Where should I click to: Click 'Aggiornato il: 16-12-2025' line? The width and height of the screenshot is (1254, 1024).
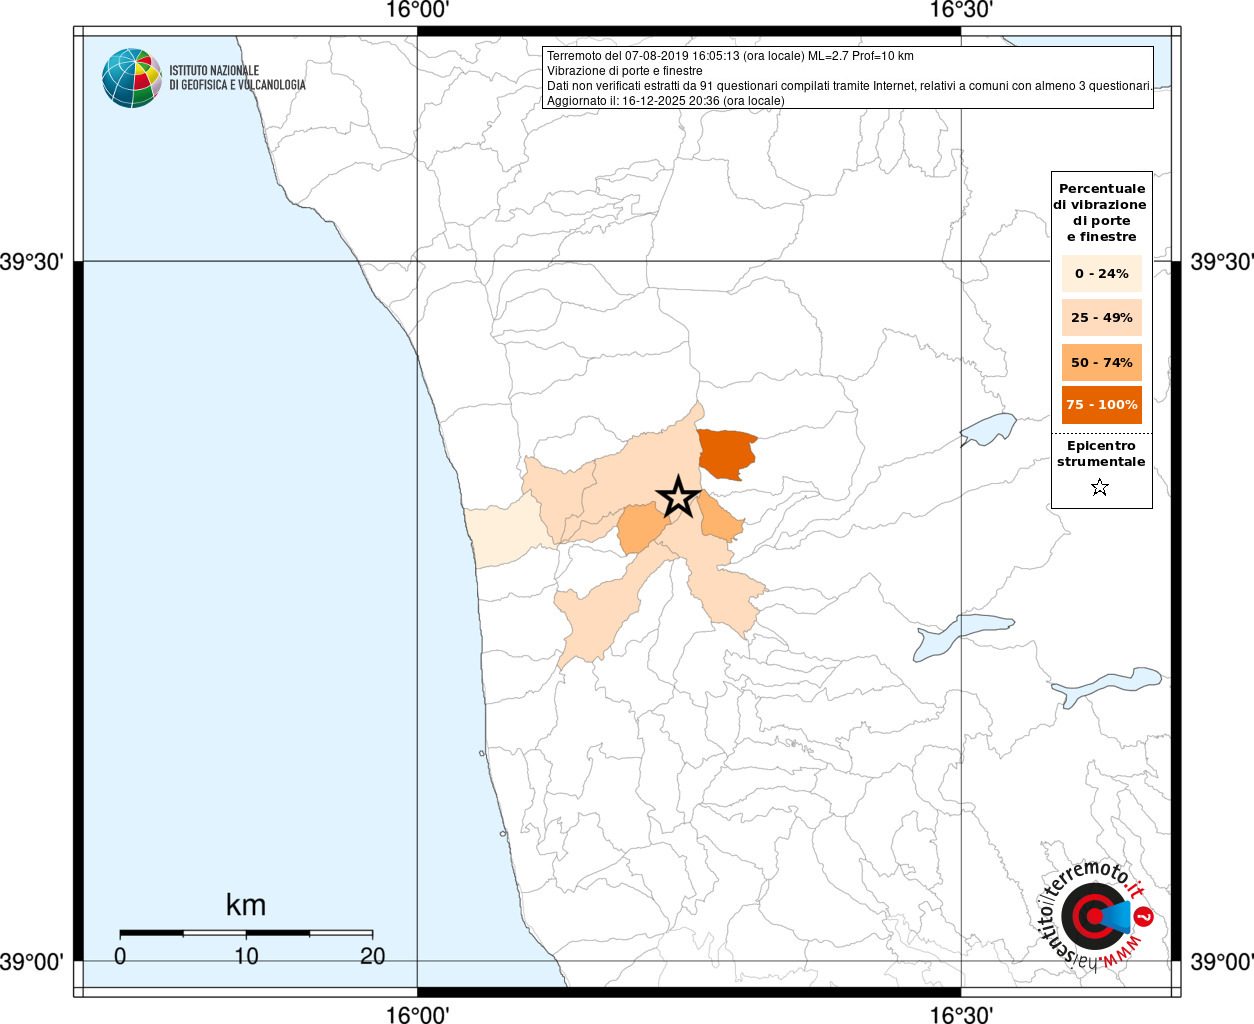[x=665, y=101]
